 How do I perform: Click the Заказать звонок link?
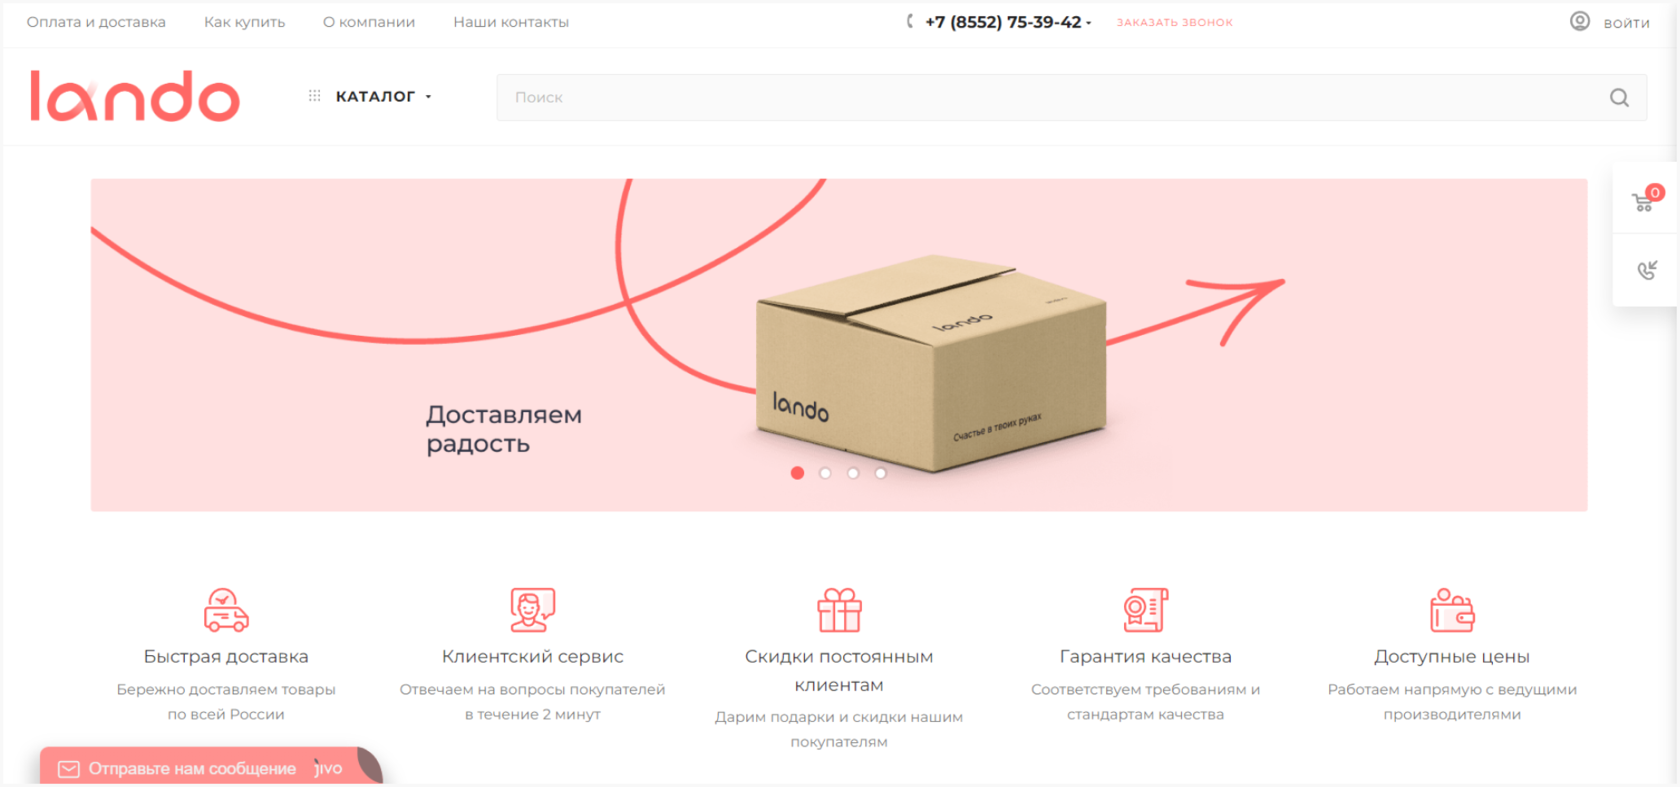point(1174,22)
